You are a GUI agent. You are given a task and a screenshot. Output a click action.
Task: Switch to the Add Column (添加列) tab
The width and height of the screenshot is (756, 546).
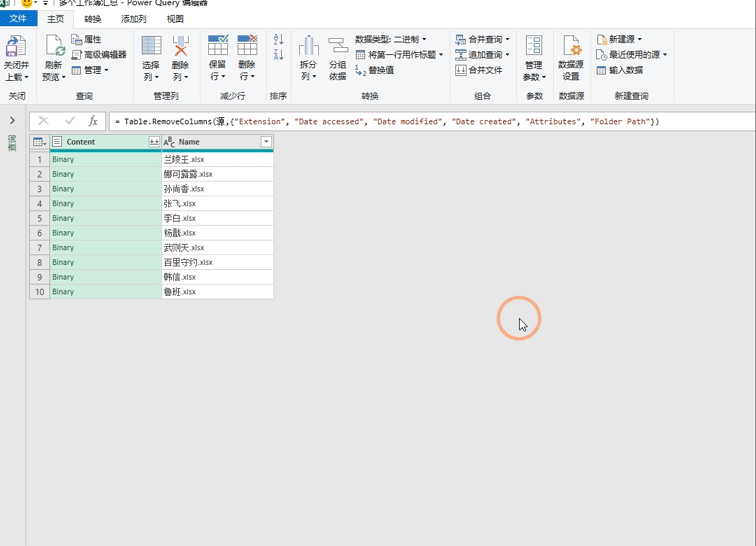tap(134, 19)
